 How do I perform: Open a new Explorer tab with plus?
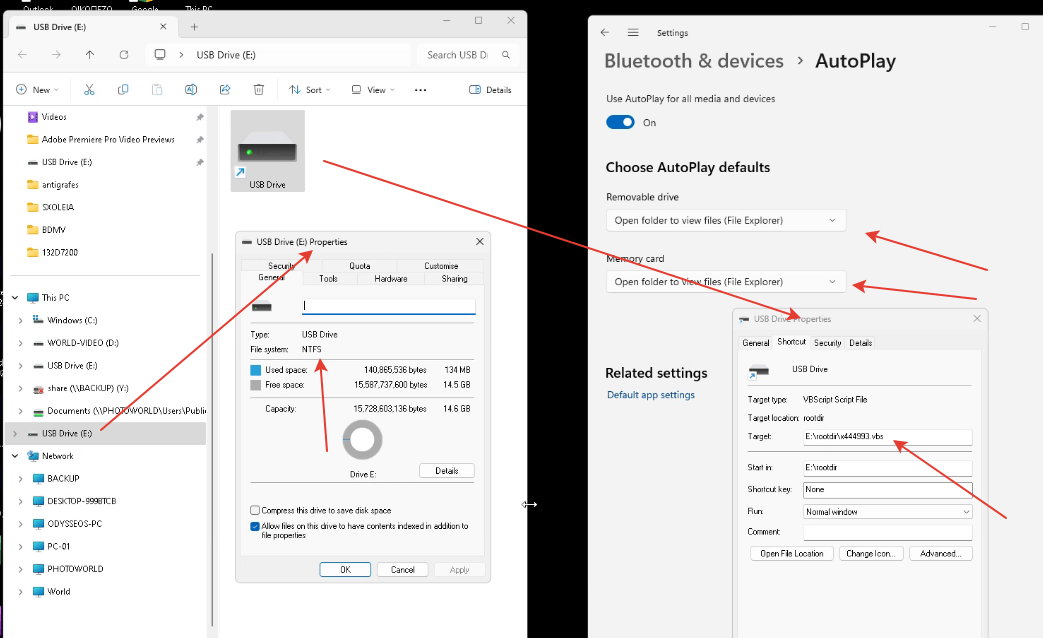point(194,27)
